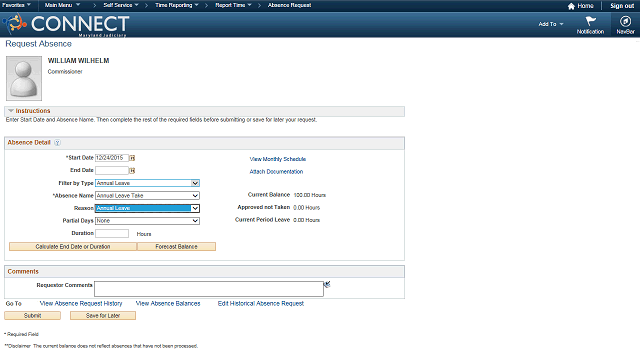Expand the Add To menu

click(551, 24)
